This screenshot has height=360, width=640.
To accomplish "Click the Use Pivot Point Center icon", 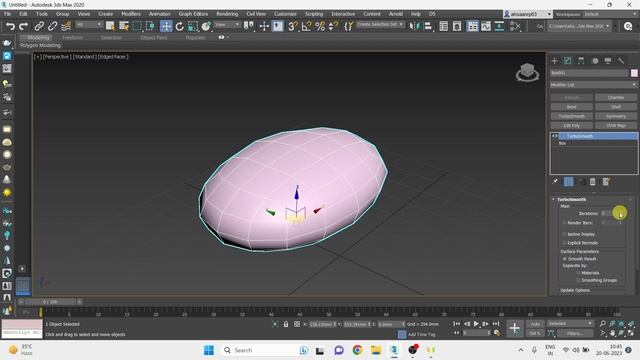I will point(248,26).
